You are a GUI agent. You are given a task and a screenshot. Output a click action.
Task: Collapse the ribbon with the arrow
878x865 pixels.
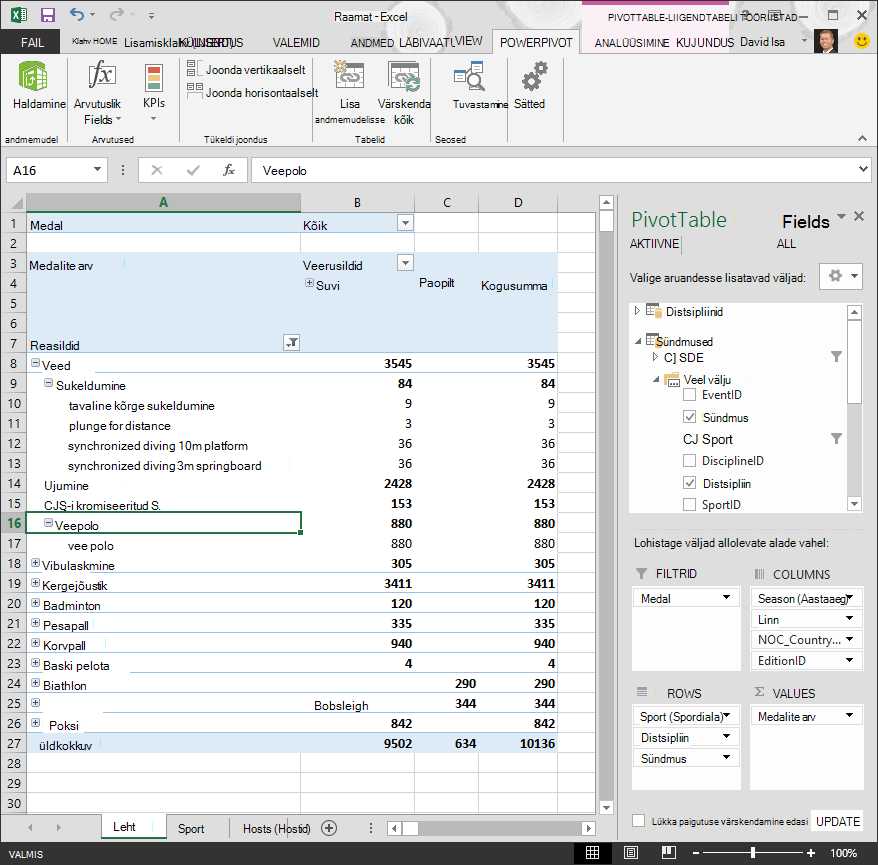coord(862,138)
